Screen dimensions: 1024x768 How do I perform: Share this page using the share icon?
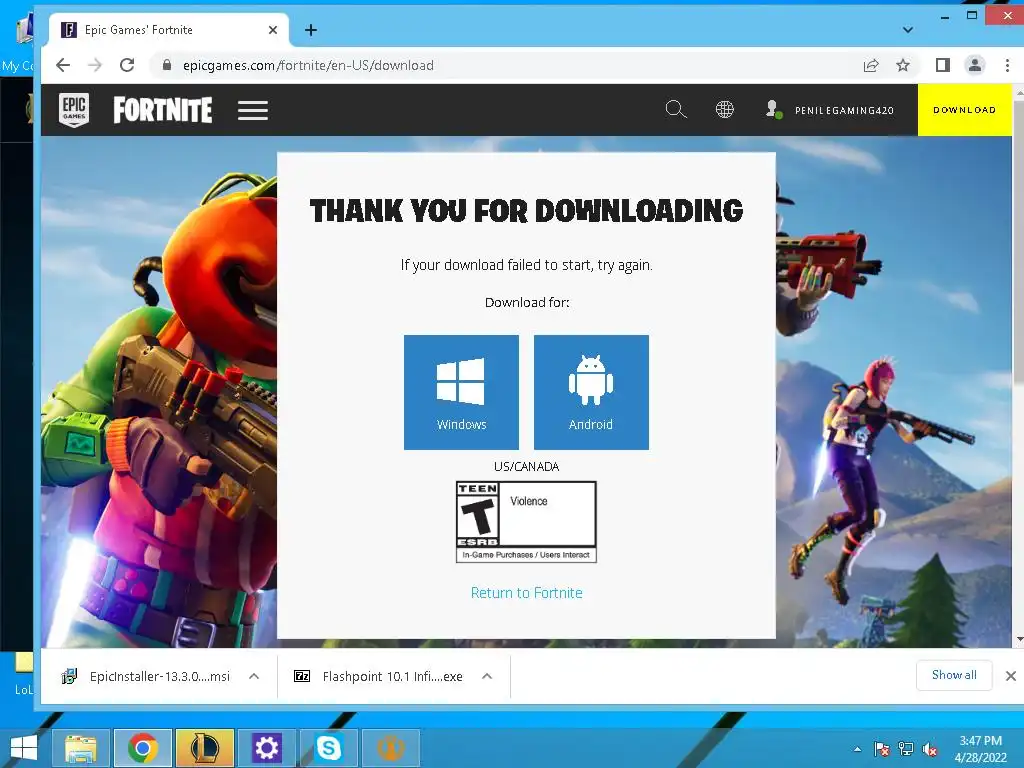[x=871, y=65]
